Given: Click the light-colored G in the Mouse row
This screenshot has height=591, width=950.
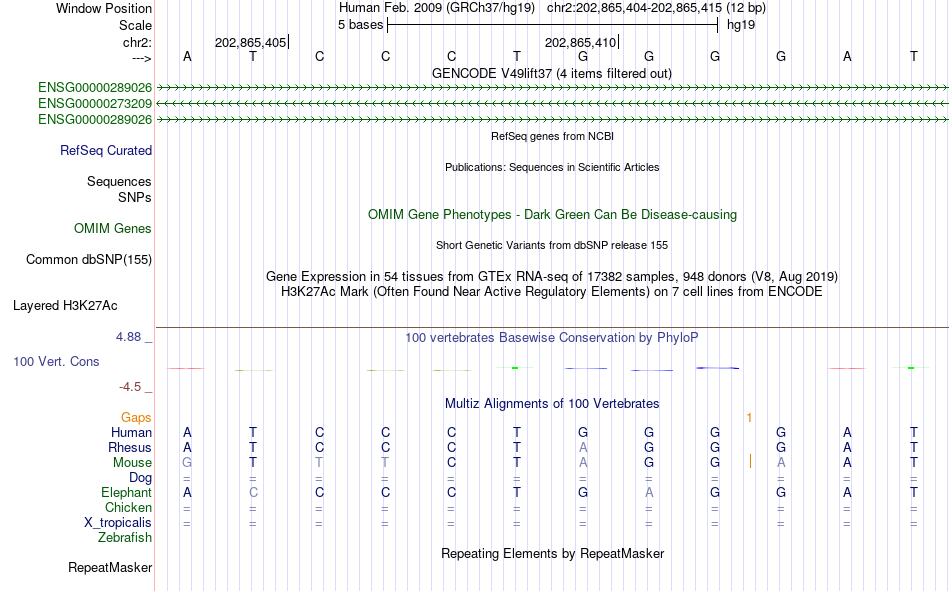Looking at the screenshot, I should pos(187,462).
